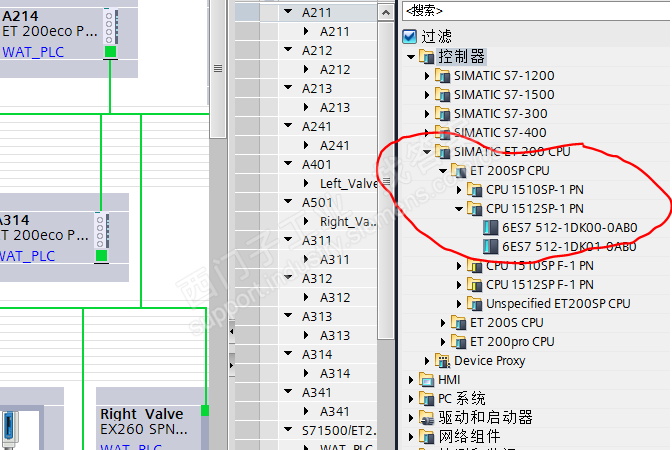
Task: Select 6ES7 512-1DK00-0AB0 module icon
Action: 491,228
